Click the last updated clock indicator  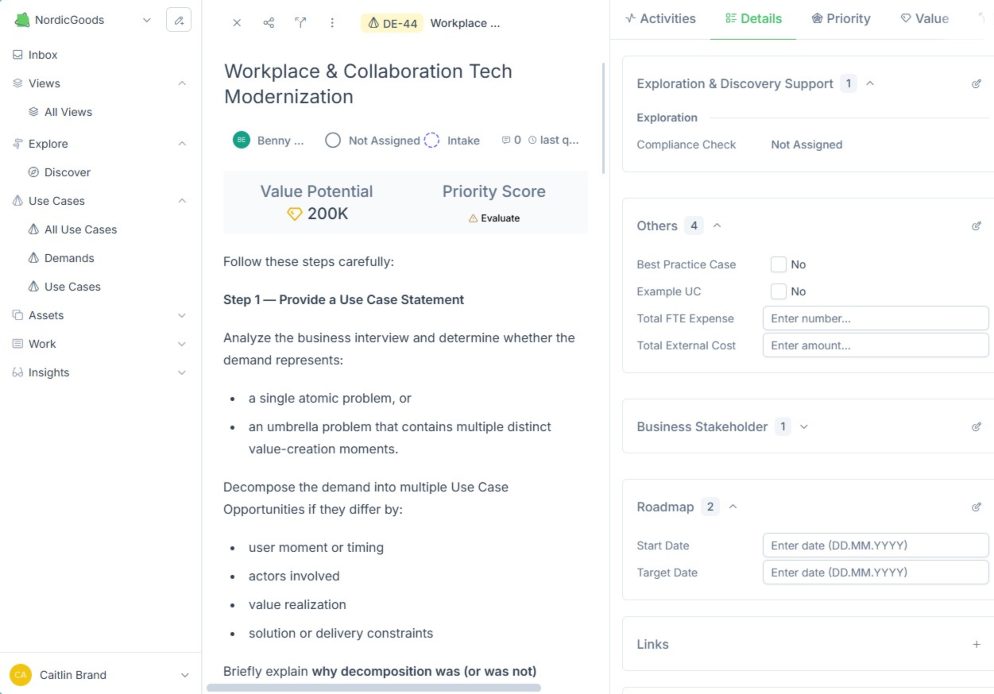point(532,140)
